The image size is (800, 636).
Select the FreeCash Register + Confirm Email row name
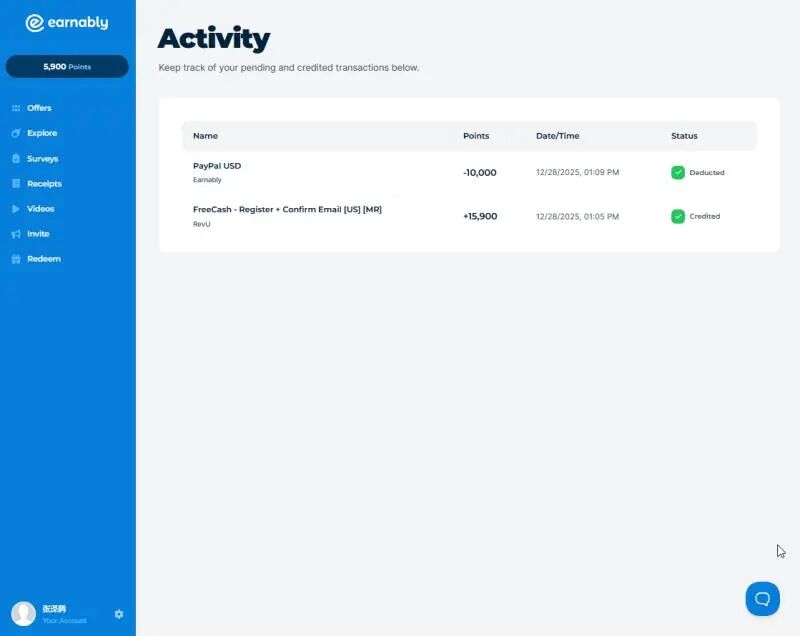pyautogui.click(x=287, y=210)
